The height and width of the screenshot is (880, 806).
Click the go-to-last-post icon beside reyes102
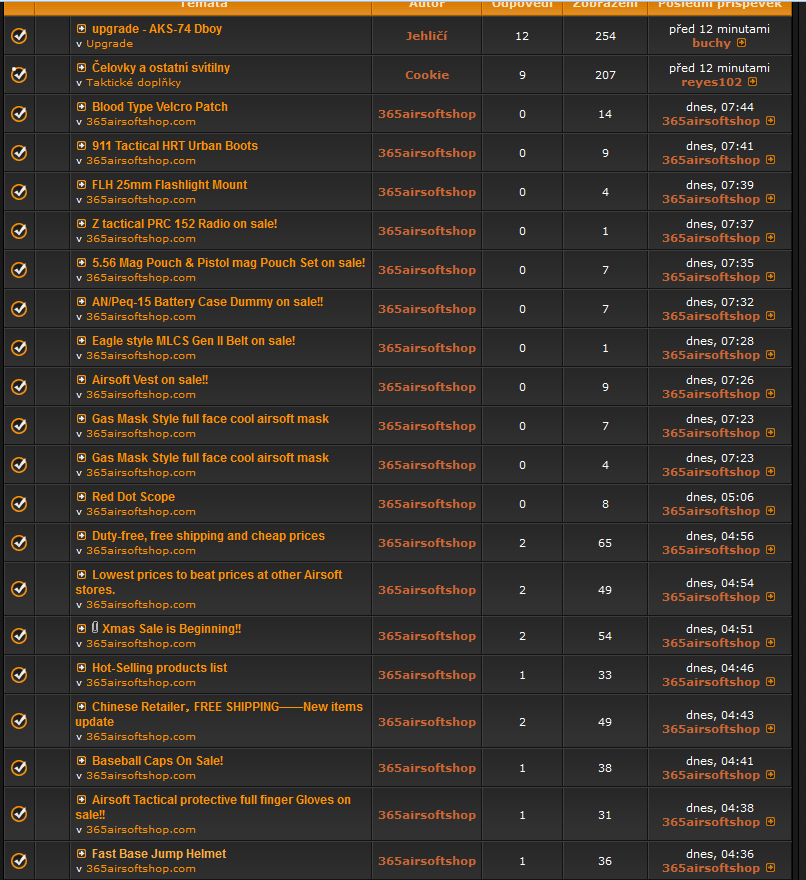tap(753, 83)
